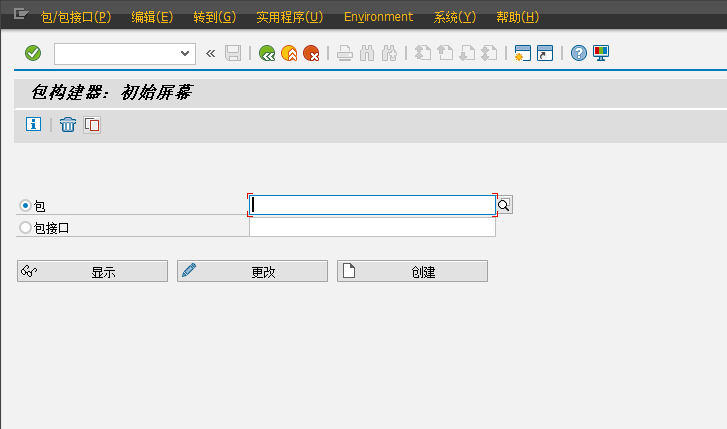Click the Delete trash can icon

point(68,124)
